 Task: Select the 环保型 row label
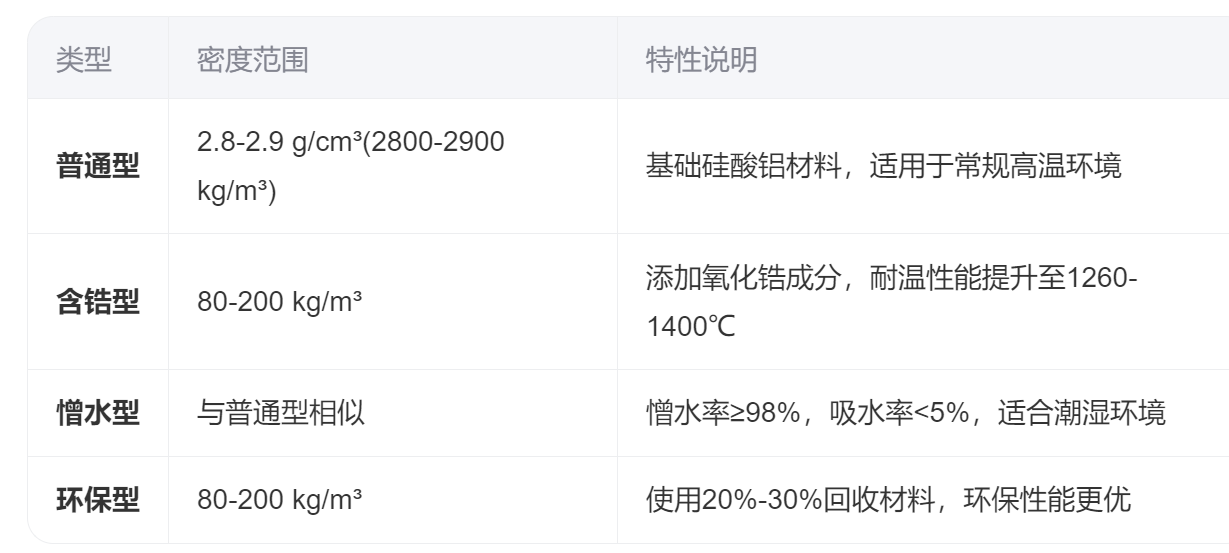[x=97, y=500]
